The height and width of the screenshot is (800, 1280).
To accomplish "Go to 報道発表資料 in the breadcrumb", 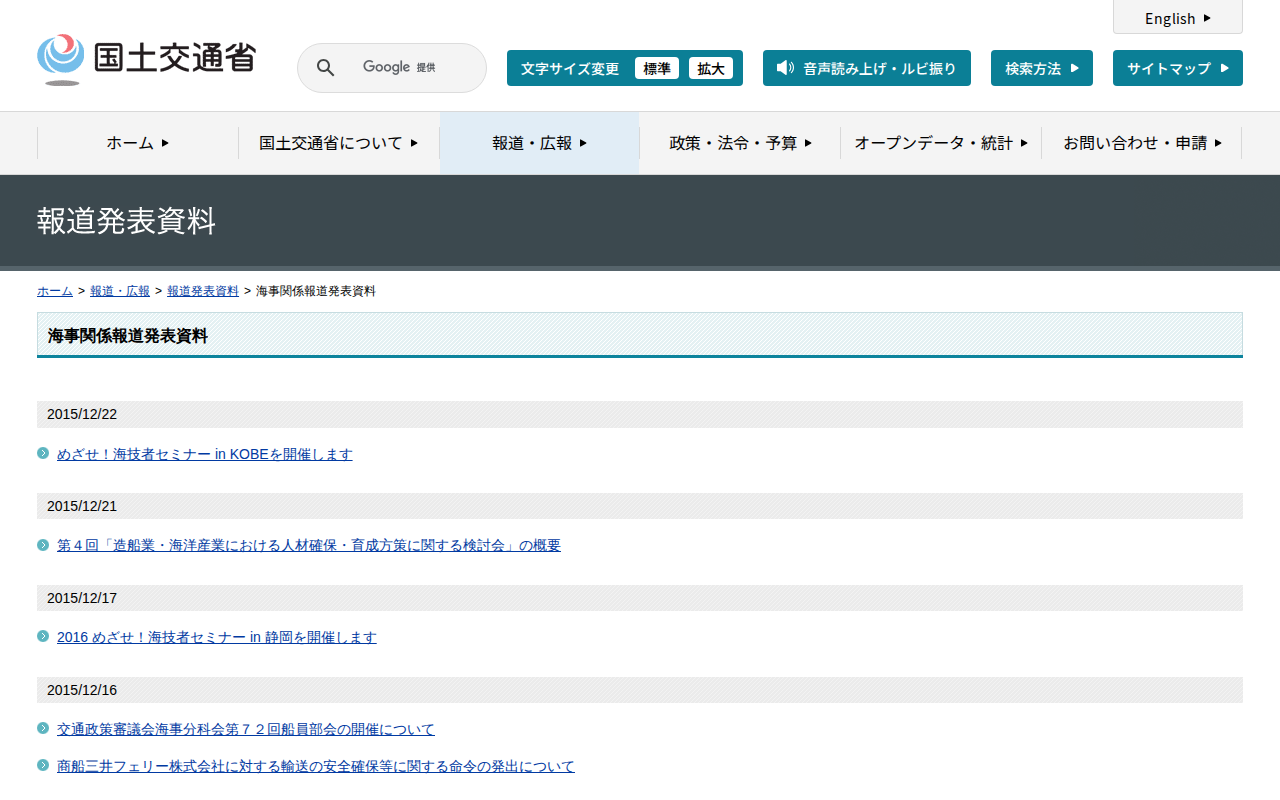I will [203, 291].
